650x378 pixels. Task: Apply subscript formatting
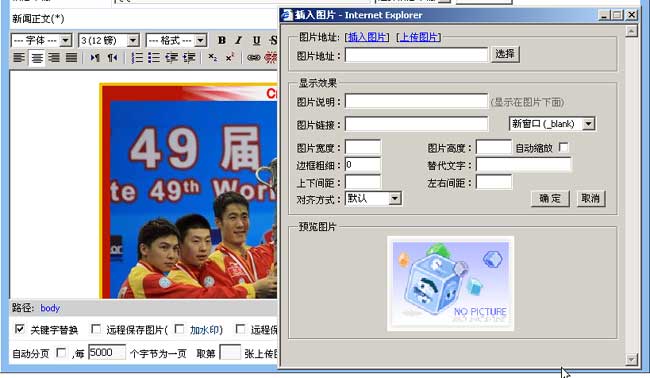212,58
